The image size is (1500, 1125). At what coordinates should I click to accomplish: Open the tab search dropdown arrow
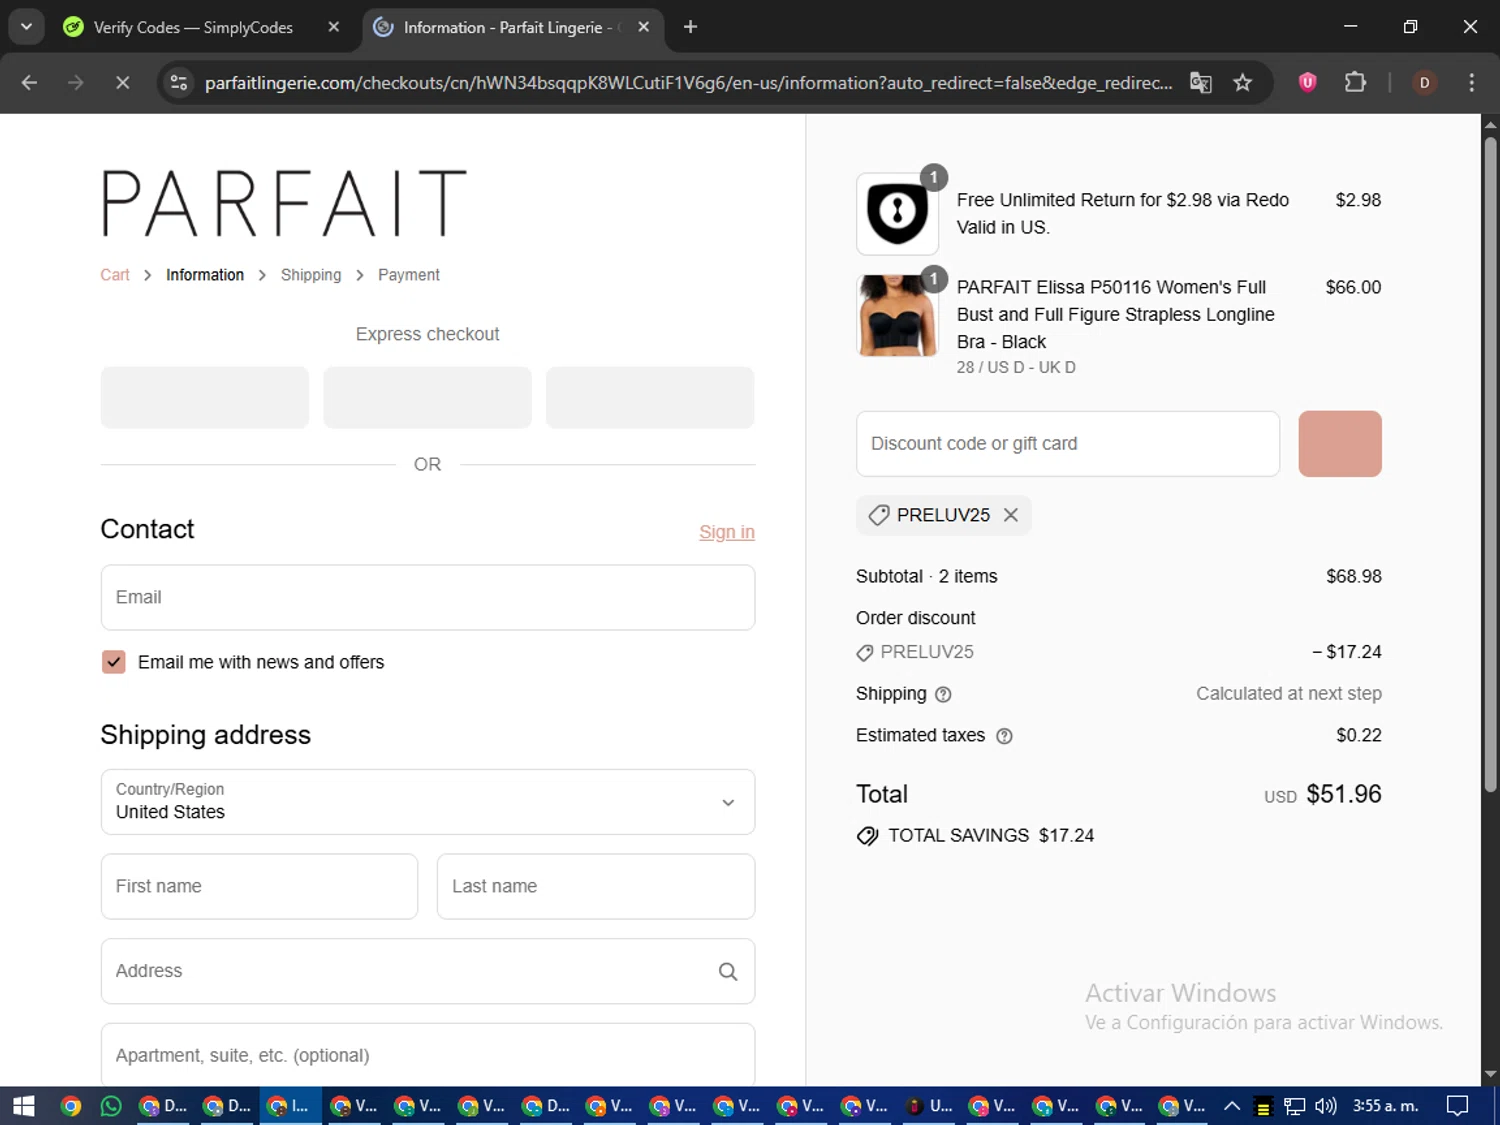(x=27, y=27)
